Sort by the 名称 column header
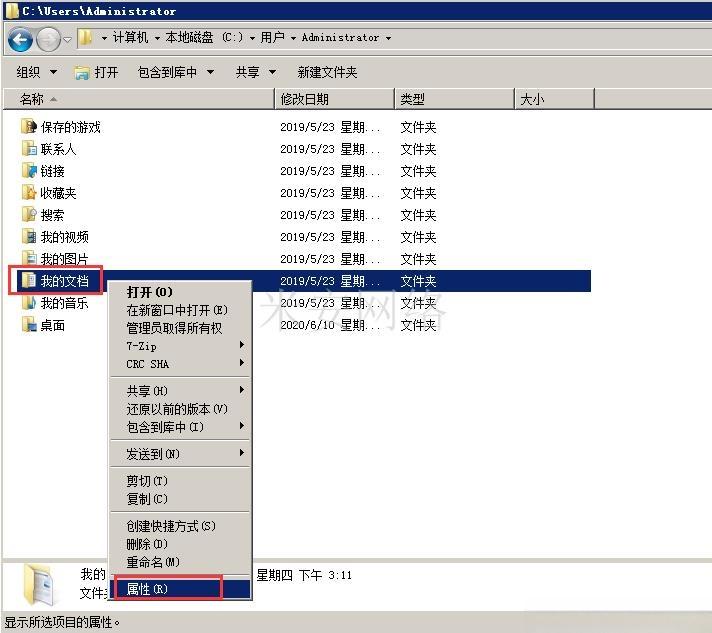 138,99
